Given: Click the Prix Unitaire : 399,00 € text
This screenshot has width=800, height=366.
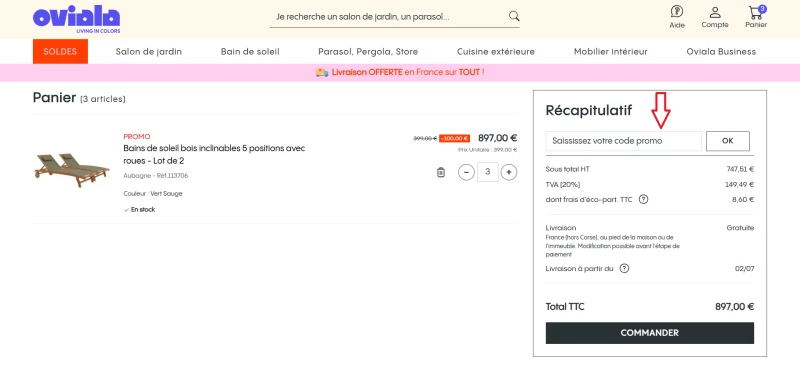Looking at the screenshot, I should 487,150.
